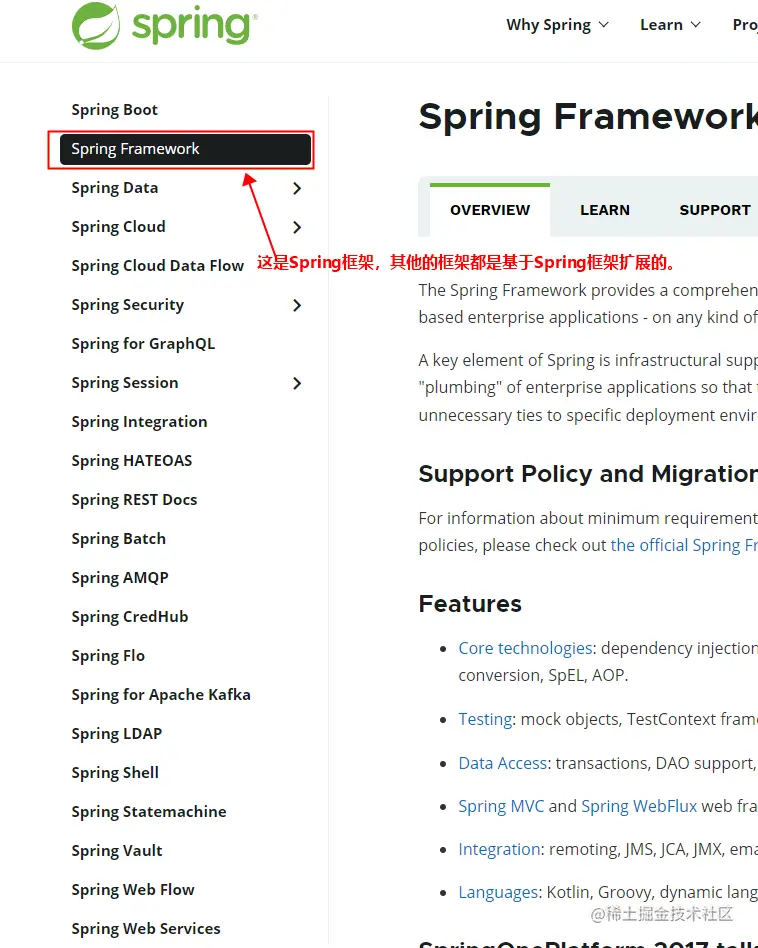Screen dimensions: 758x948
Task: Open the Spring MVC link
Action: 501,807
